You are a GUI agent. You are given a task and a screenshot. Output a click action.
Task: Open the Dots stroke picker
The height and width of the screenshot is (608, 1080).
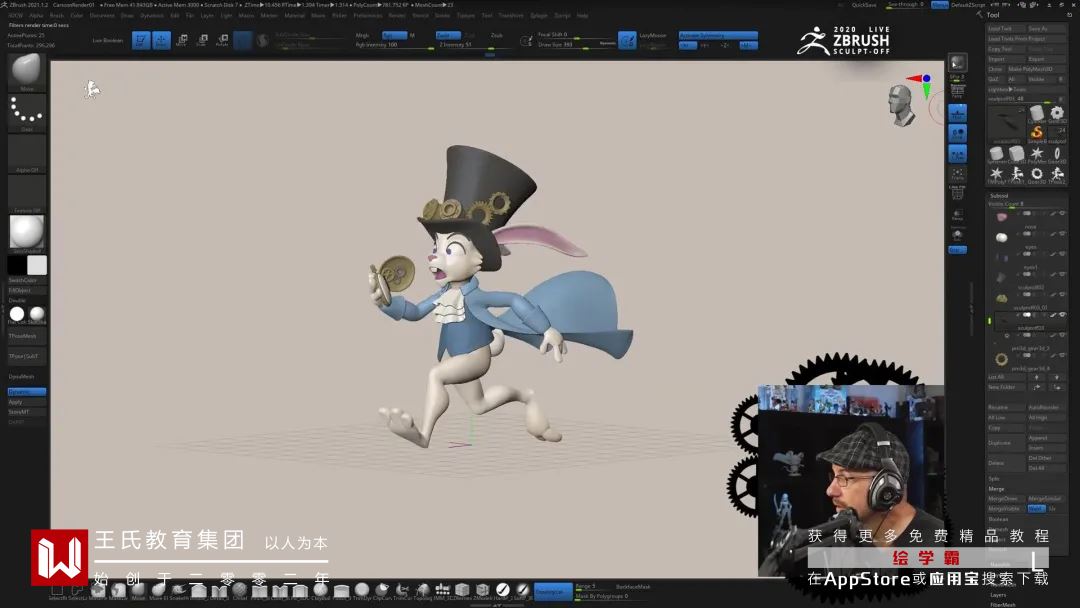26,112
